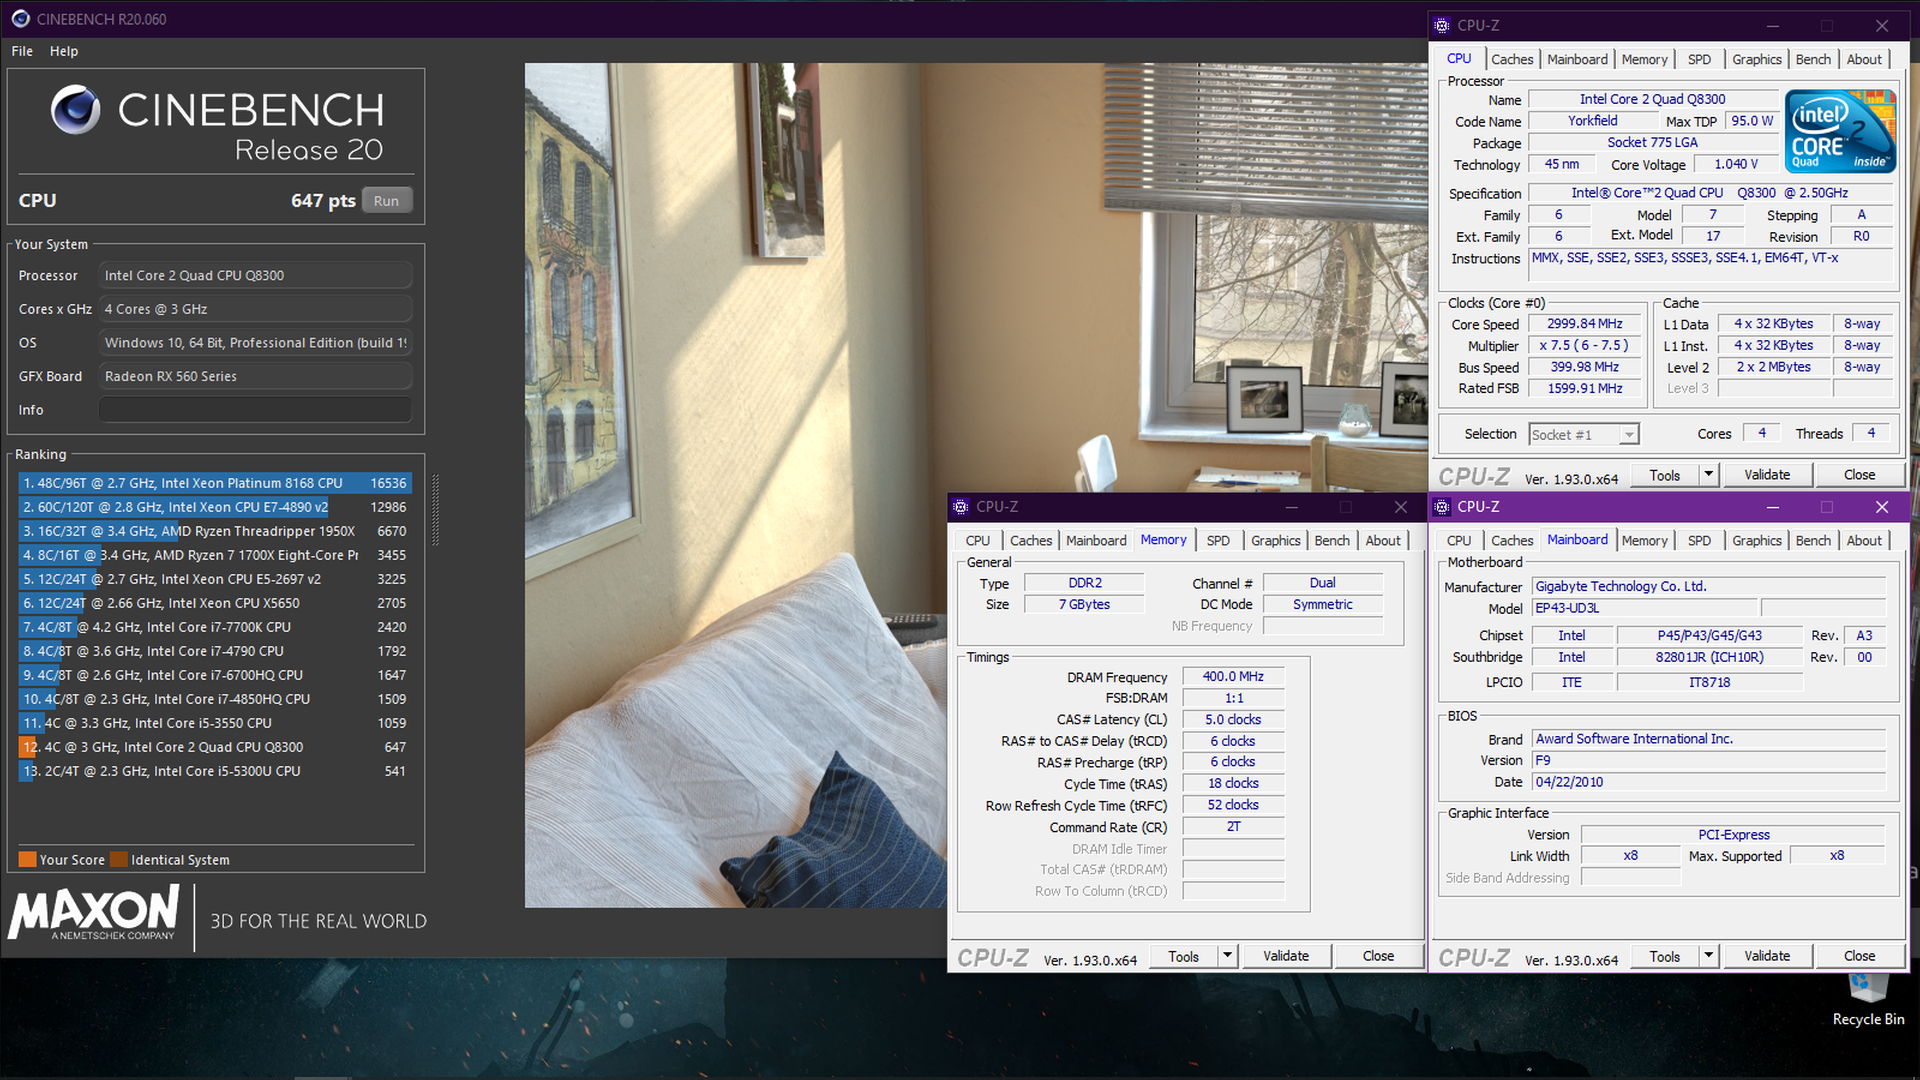This screenshot has height=1080, width=1920.
Task: Click Tools in the top CPU-Z window
Action: [x=1664, y=475]
